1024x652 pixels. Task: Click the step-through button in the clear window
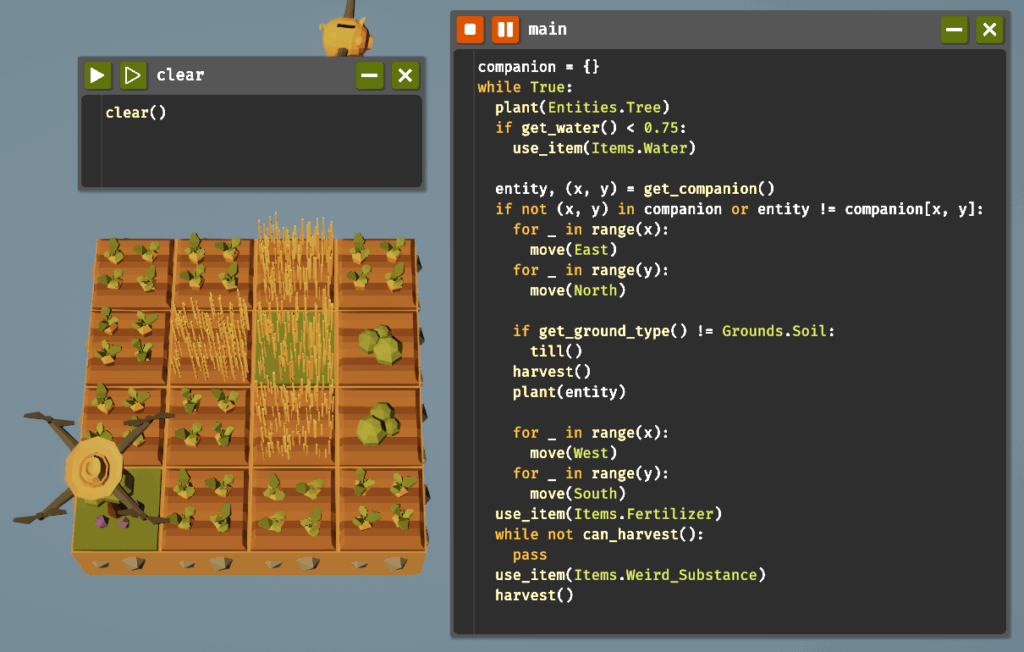[133, 75]
